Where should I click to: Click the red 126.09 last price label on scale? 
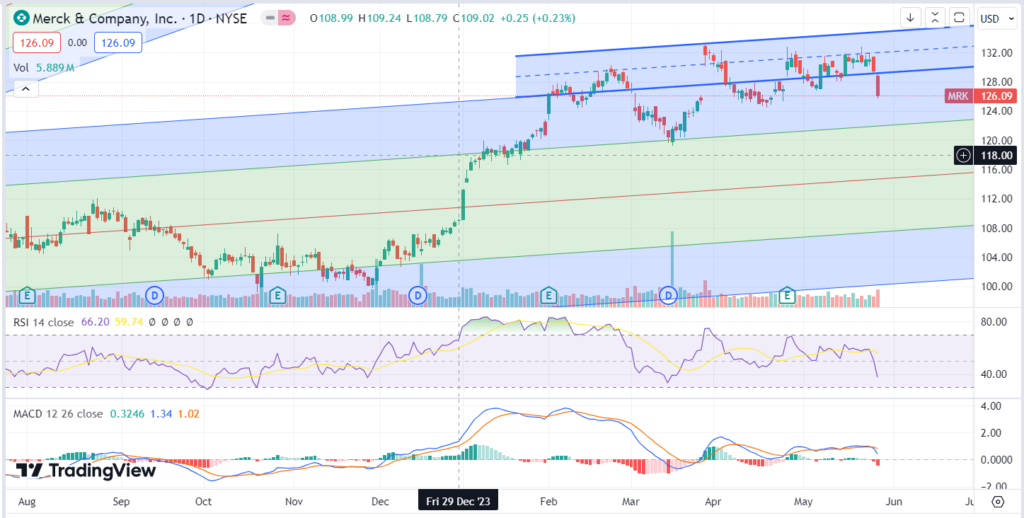point(993,97)
